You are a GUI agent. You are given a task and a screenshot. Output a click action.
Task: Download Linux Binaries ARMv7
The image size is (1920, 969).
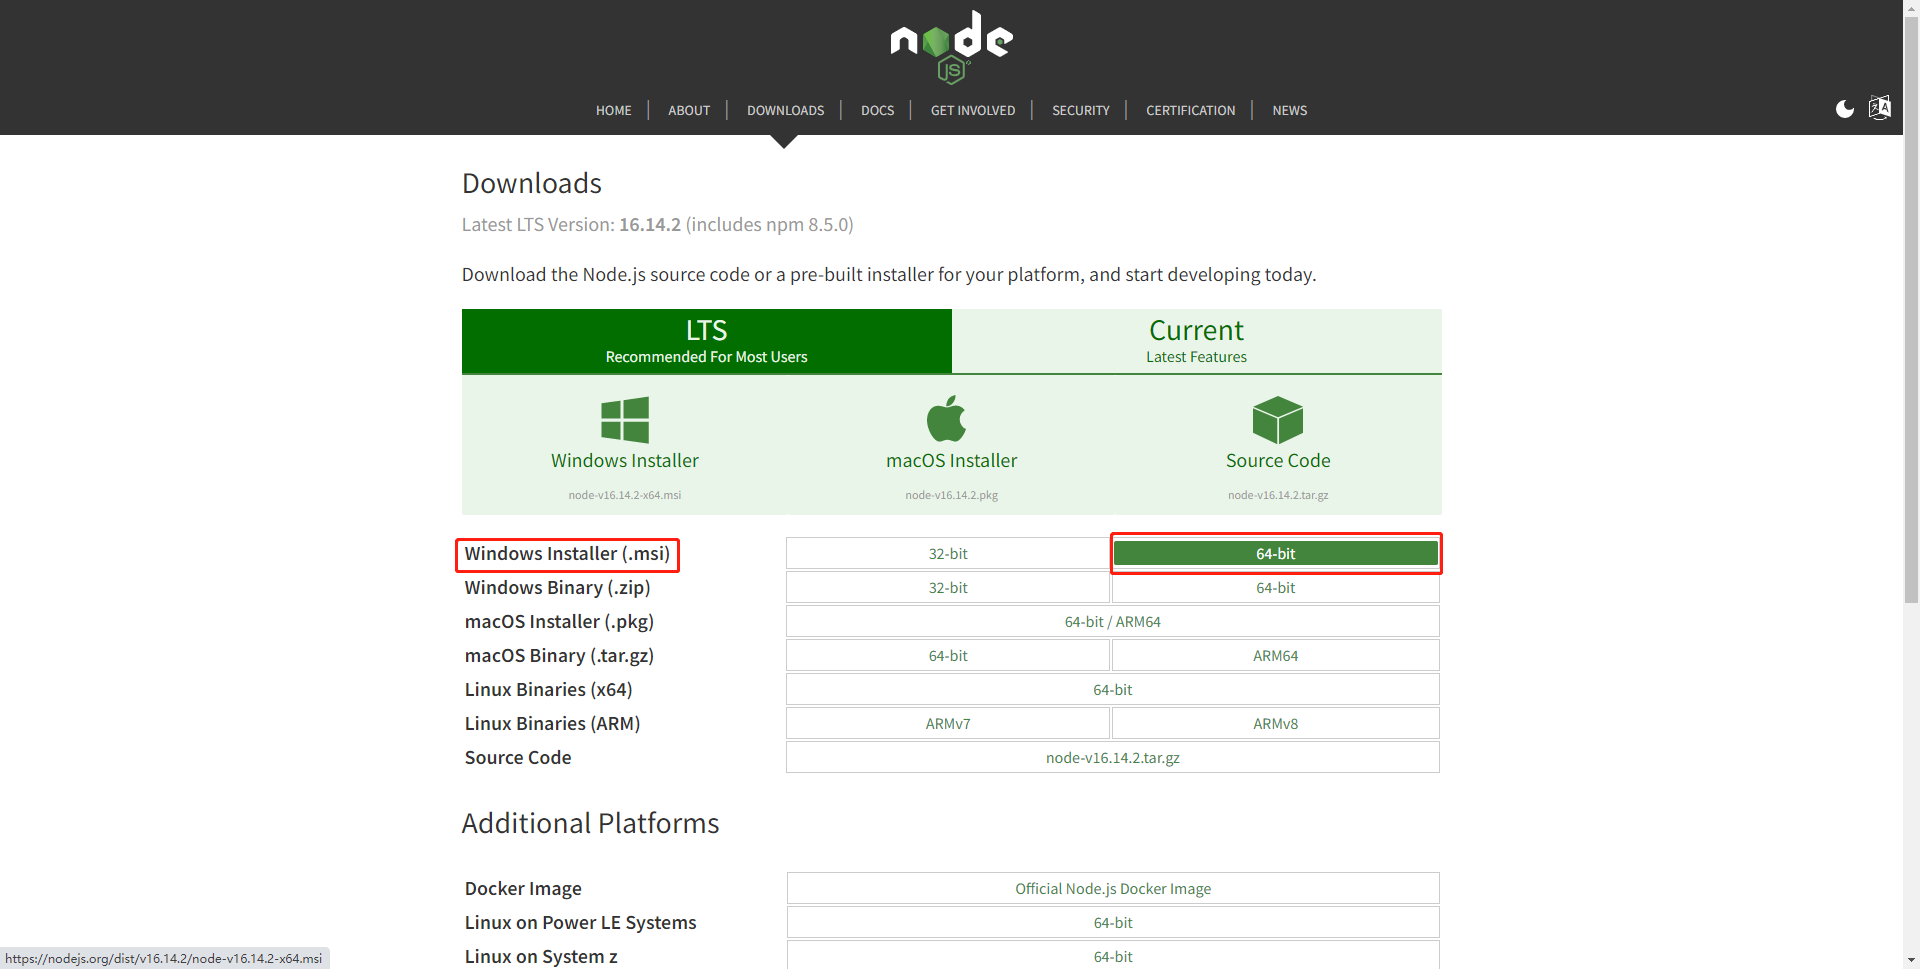click(948, 724)
